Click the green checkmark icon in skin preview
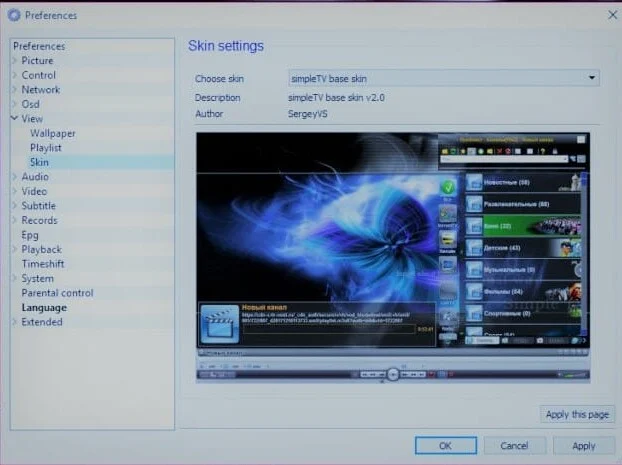The width and height of the screenshot is (622, 465). coord(448,187)
